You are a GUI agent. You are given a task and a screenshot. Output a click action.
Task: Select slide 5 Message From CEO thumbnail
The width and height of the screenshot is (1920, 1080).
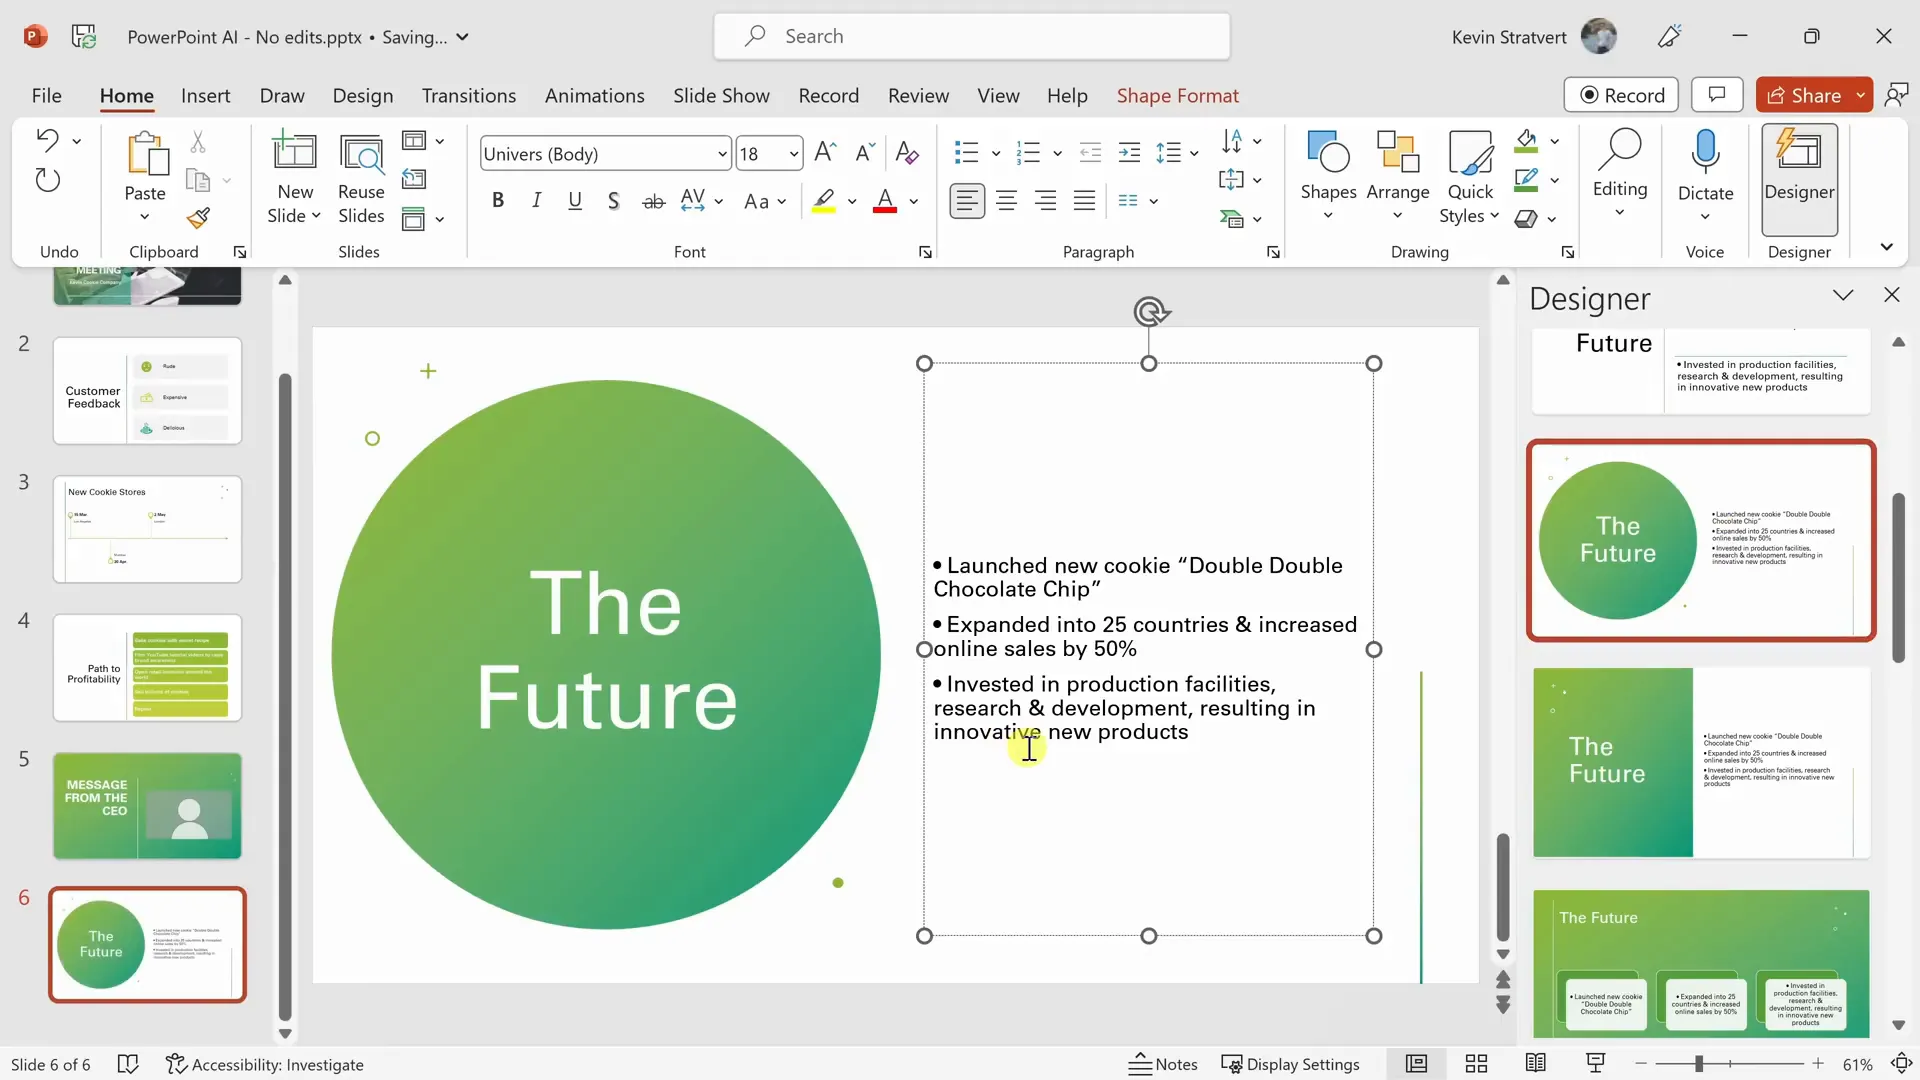point(147,806)
